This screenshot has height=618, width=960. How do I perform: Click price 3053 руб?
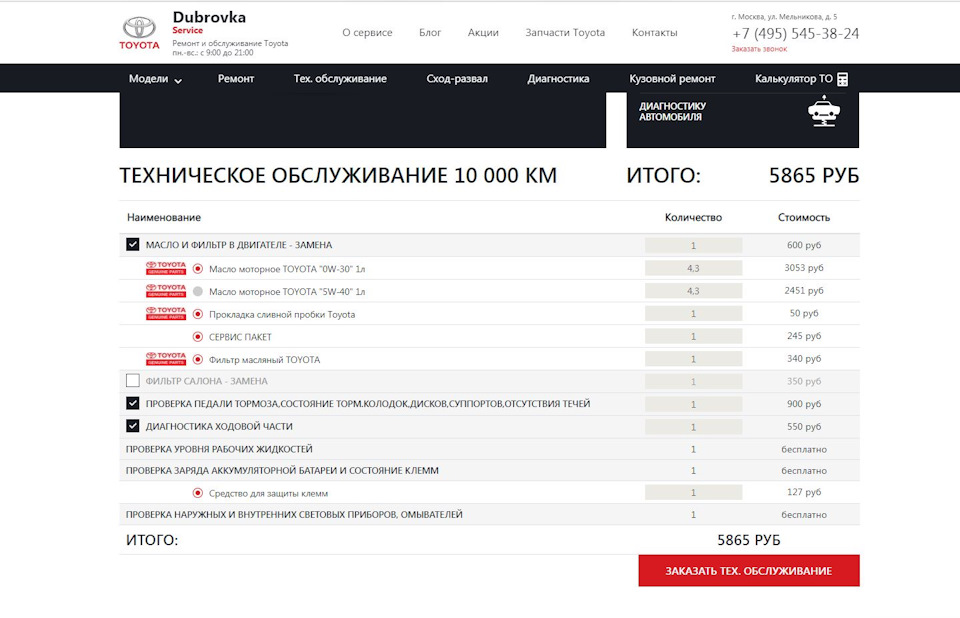coord(804,268)
